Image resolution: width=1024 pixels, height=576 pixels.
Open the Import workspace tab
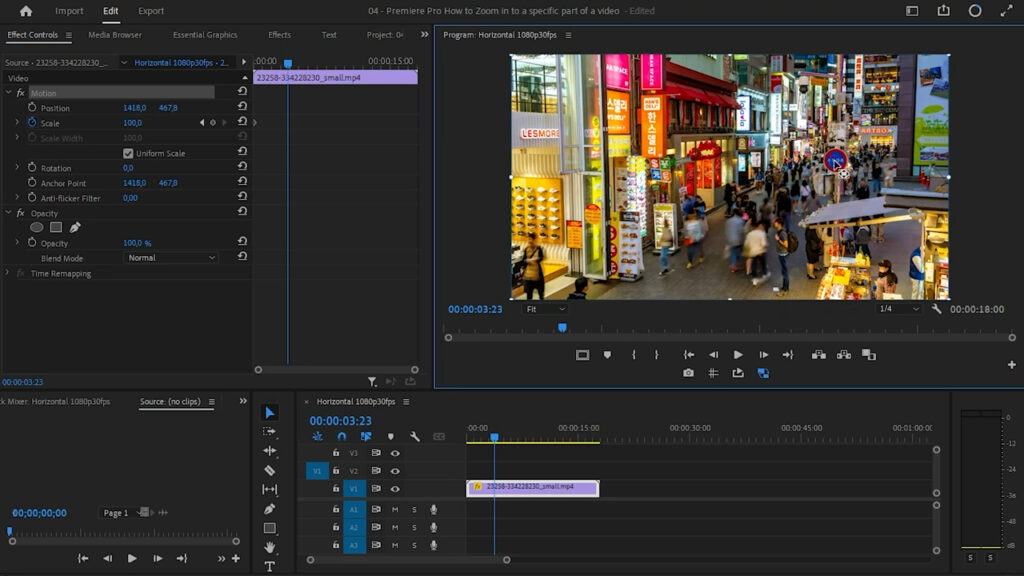(69, 11)
